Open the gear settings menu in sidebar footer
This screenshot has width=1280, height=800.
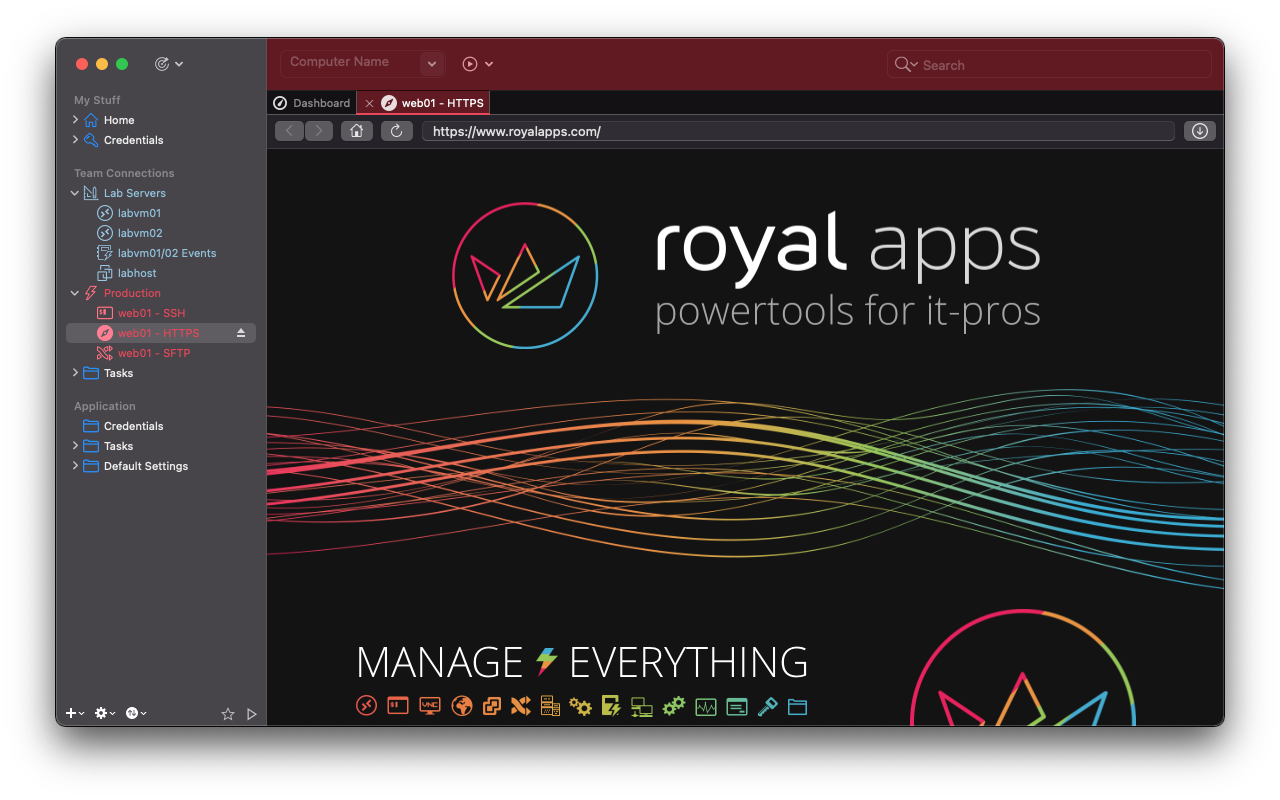(x=104, y=713)
